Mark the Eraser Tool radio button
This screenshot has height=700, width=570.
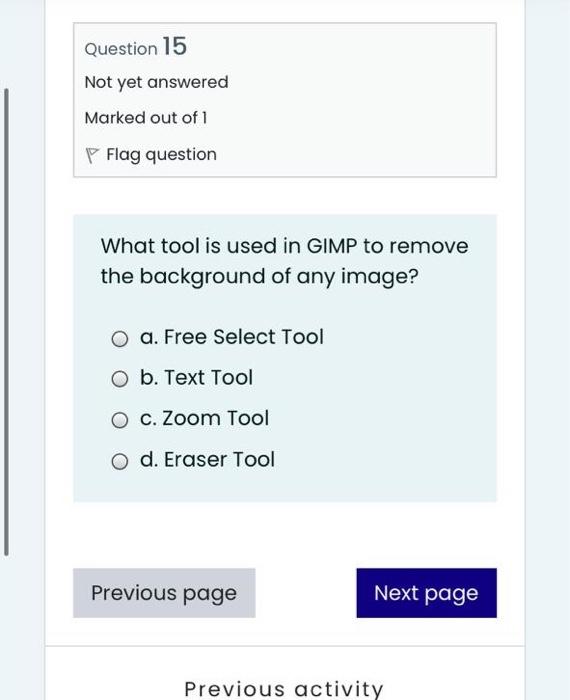[120, 461]
